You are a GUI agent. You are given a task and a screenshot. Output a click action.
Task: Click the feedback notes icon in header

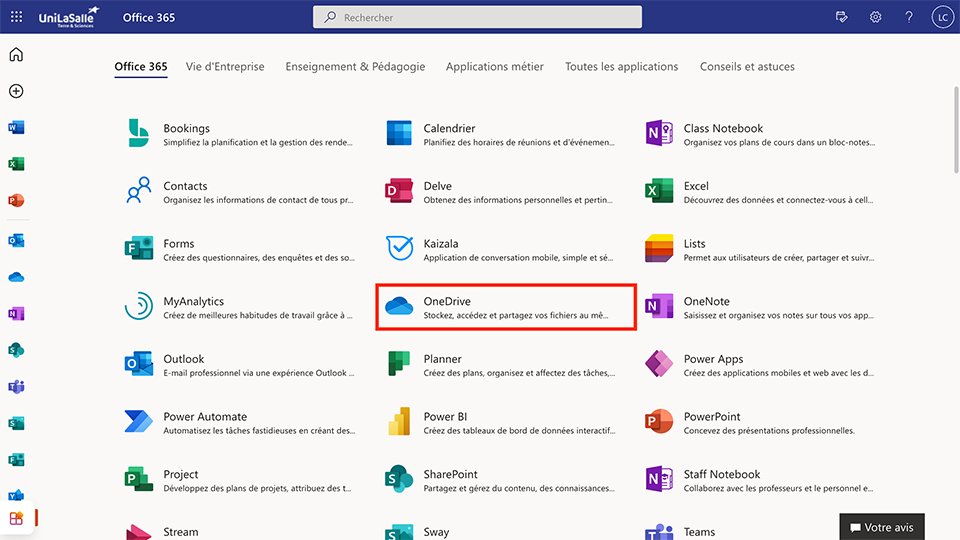842,17
